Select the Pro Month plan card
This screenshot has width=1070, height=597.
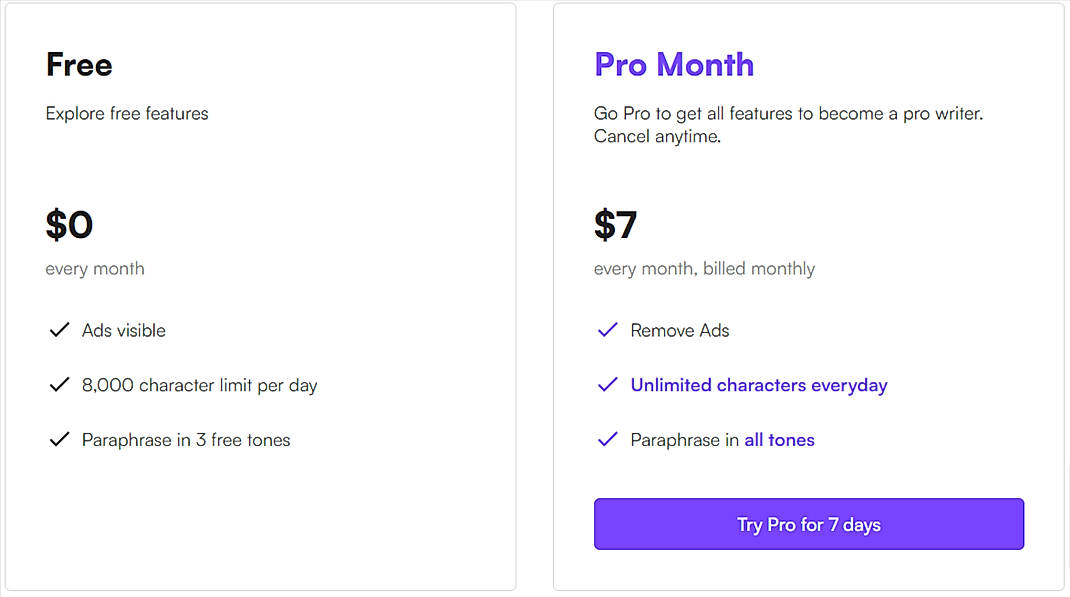coord(809,295)
